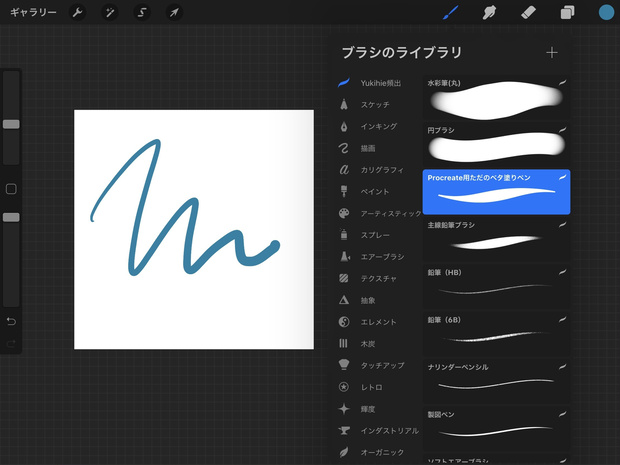
Task: Open the Yukihie頻出 brush set
Action: coord(378,83)
